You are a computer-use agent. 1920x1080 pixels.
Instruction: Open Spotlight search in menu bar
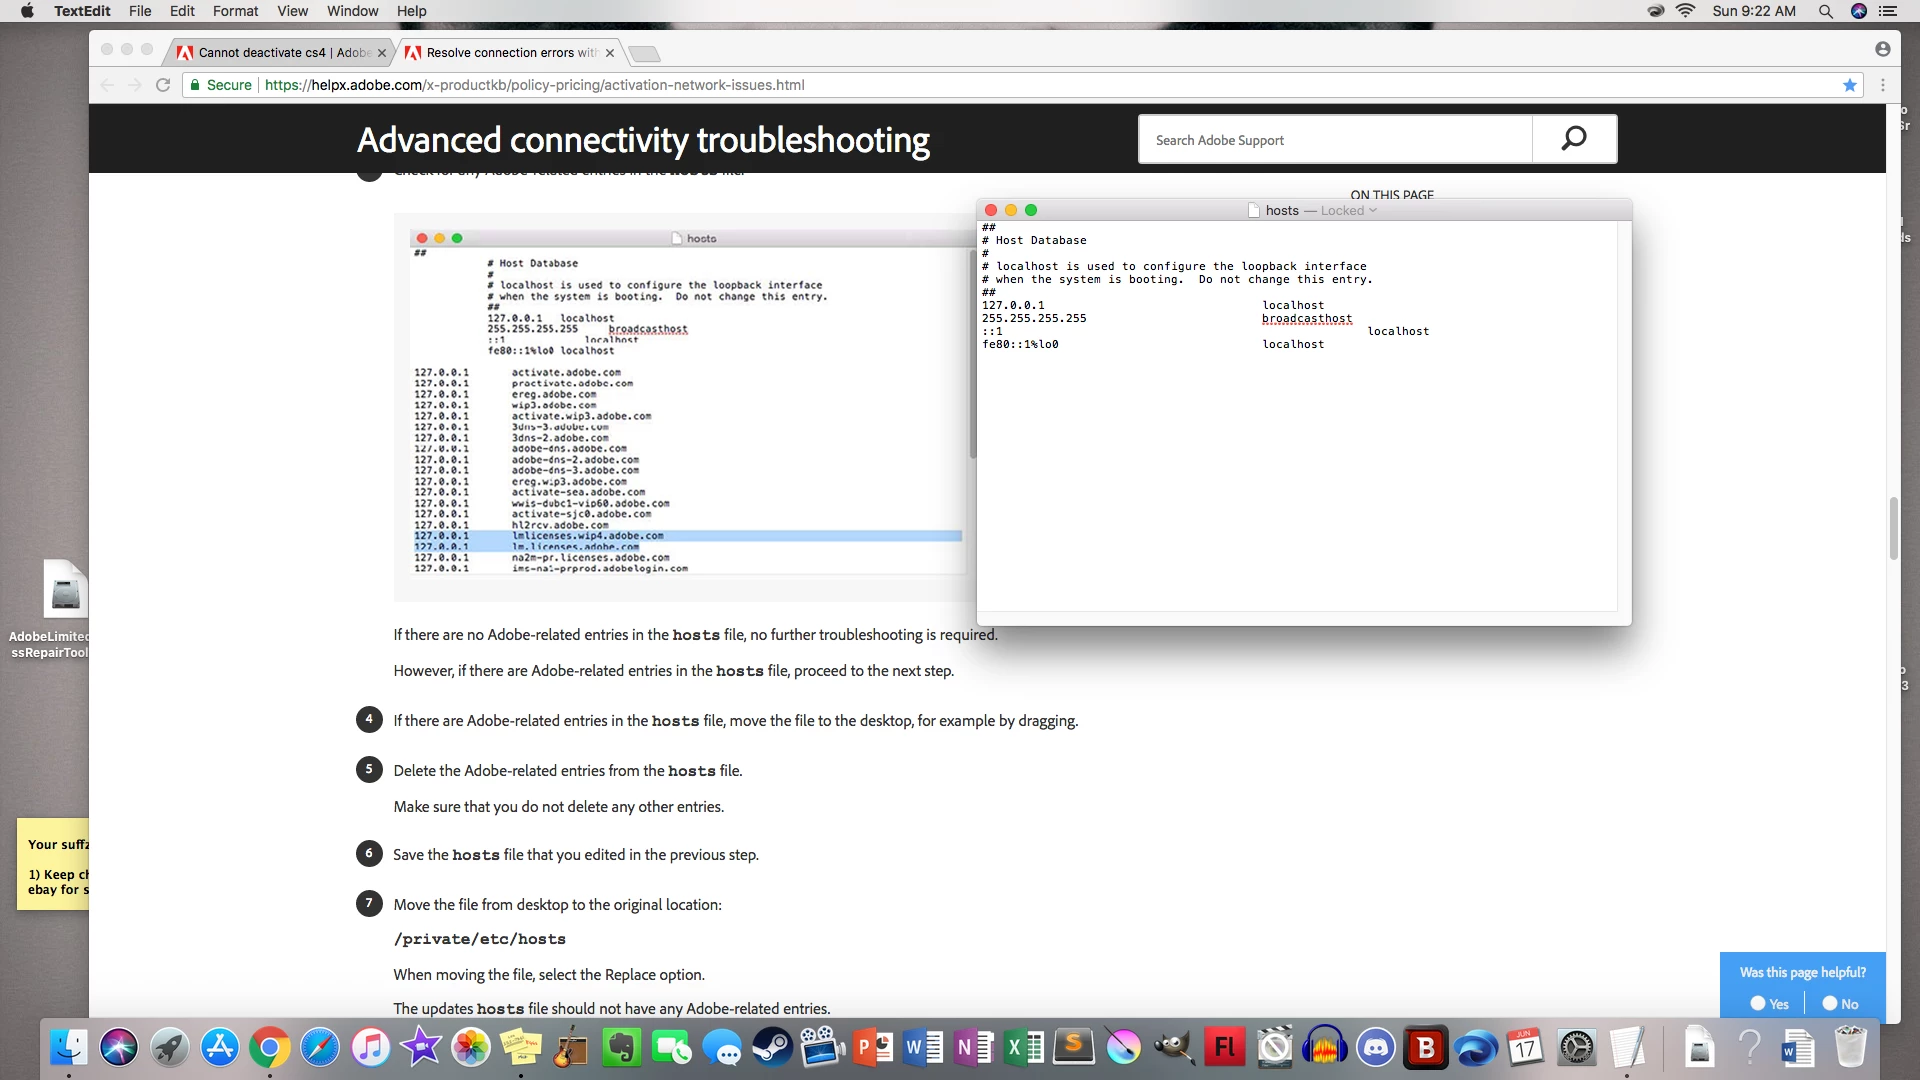point(1826,11)
